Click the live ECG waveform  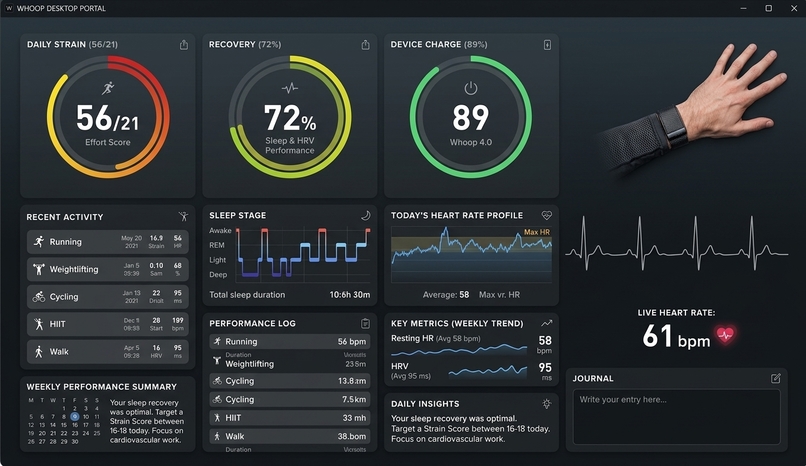(x=676, y=244)
